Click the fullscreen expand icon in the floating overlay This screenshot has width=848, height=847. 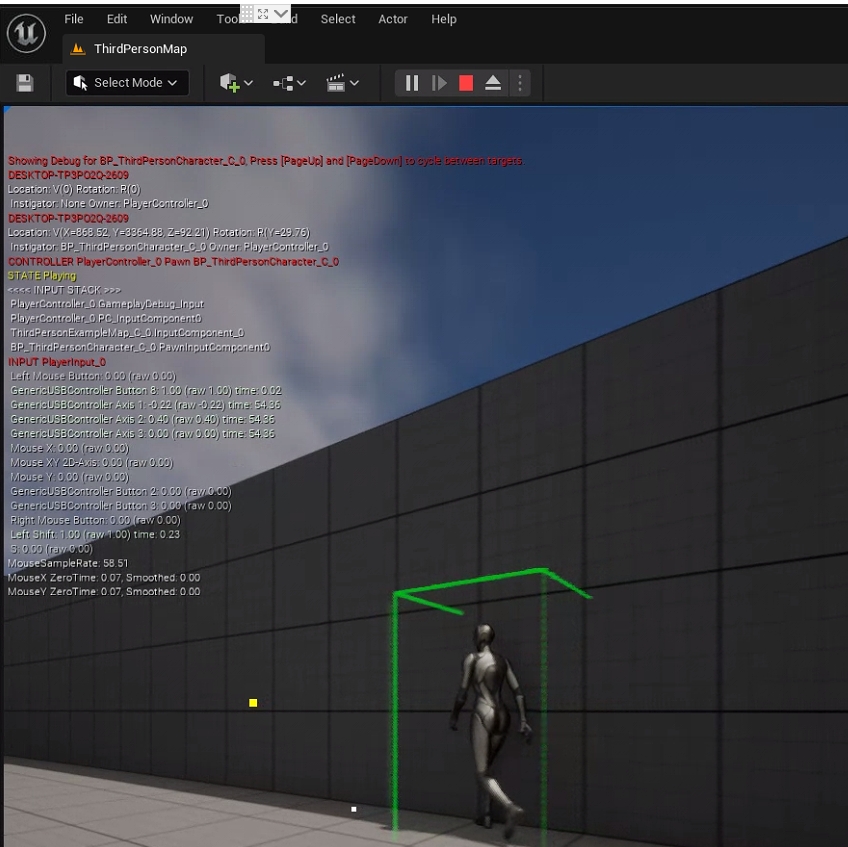coord(263,14)
